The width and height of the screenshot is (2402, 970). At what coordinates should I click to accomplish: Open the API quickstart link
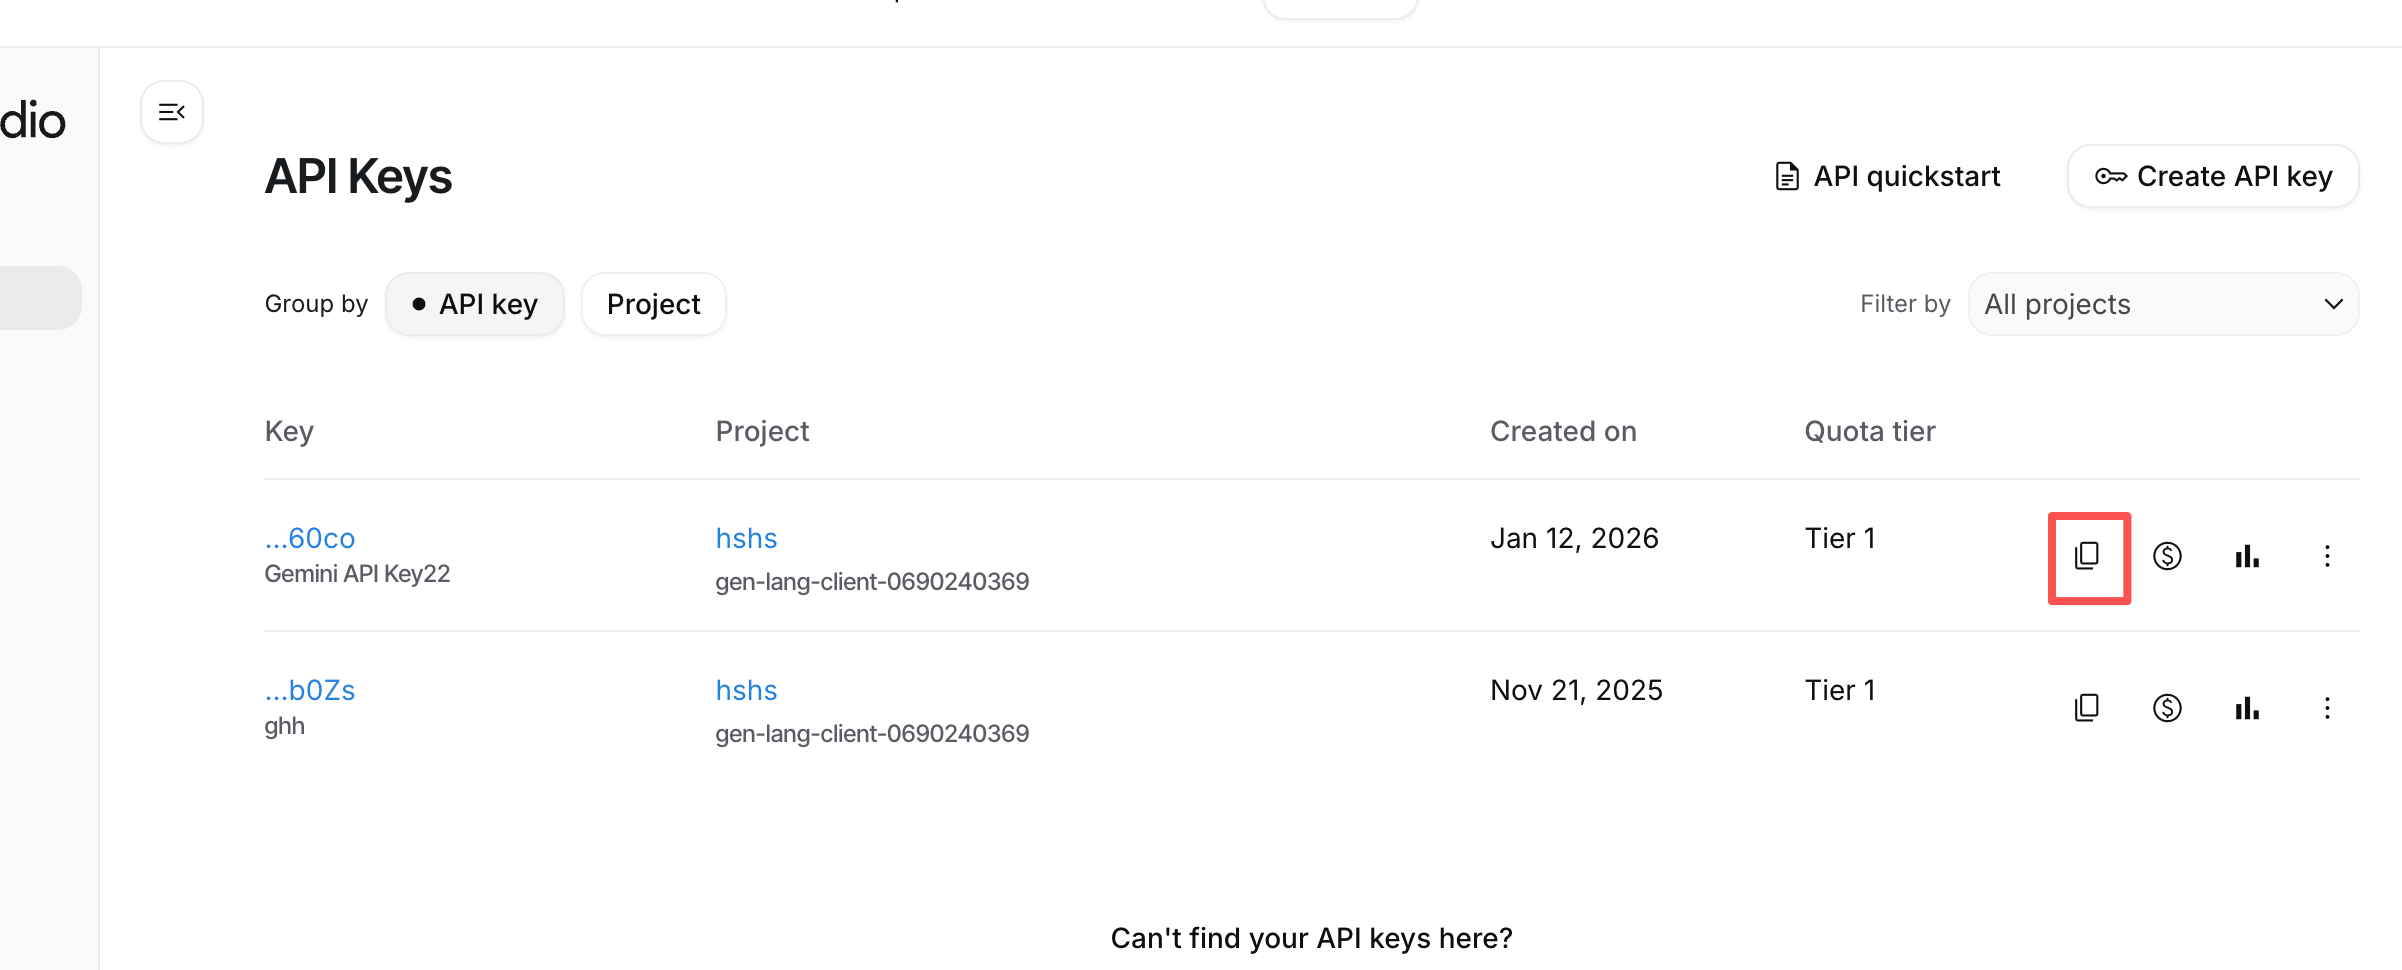point(1887,176)
